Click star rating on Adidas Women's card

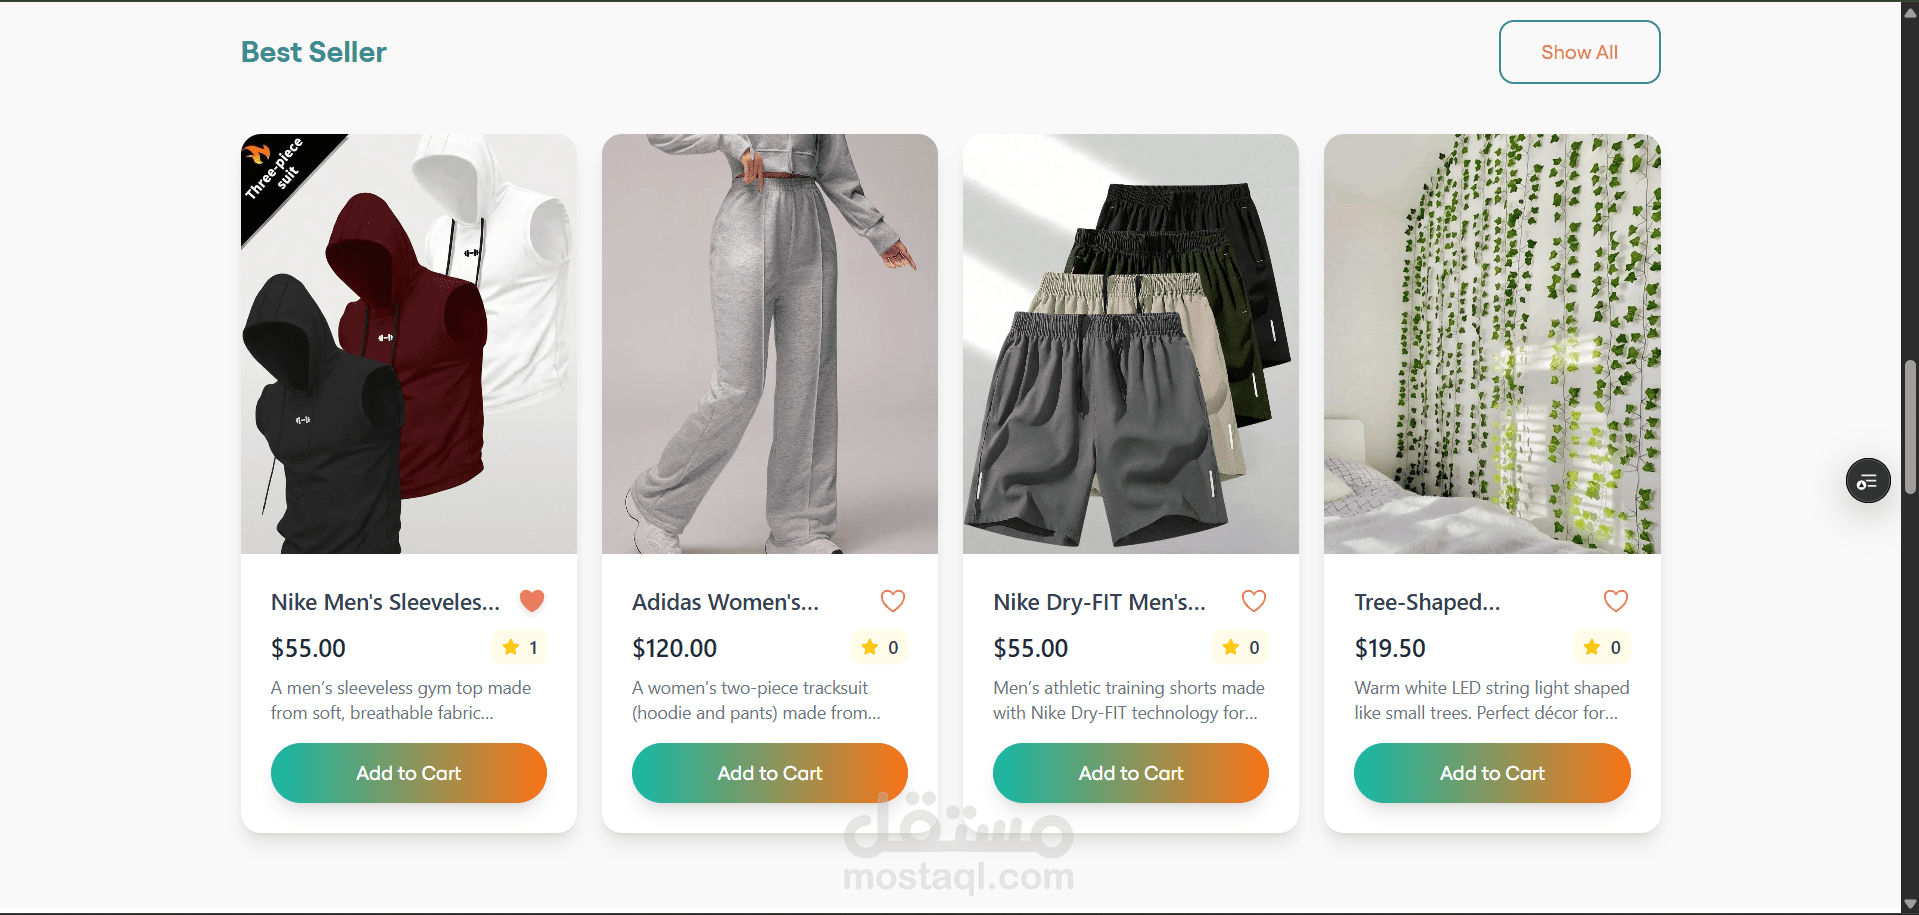880,647
